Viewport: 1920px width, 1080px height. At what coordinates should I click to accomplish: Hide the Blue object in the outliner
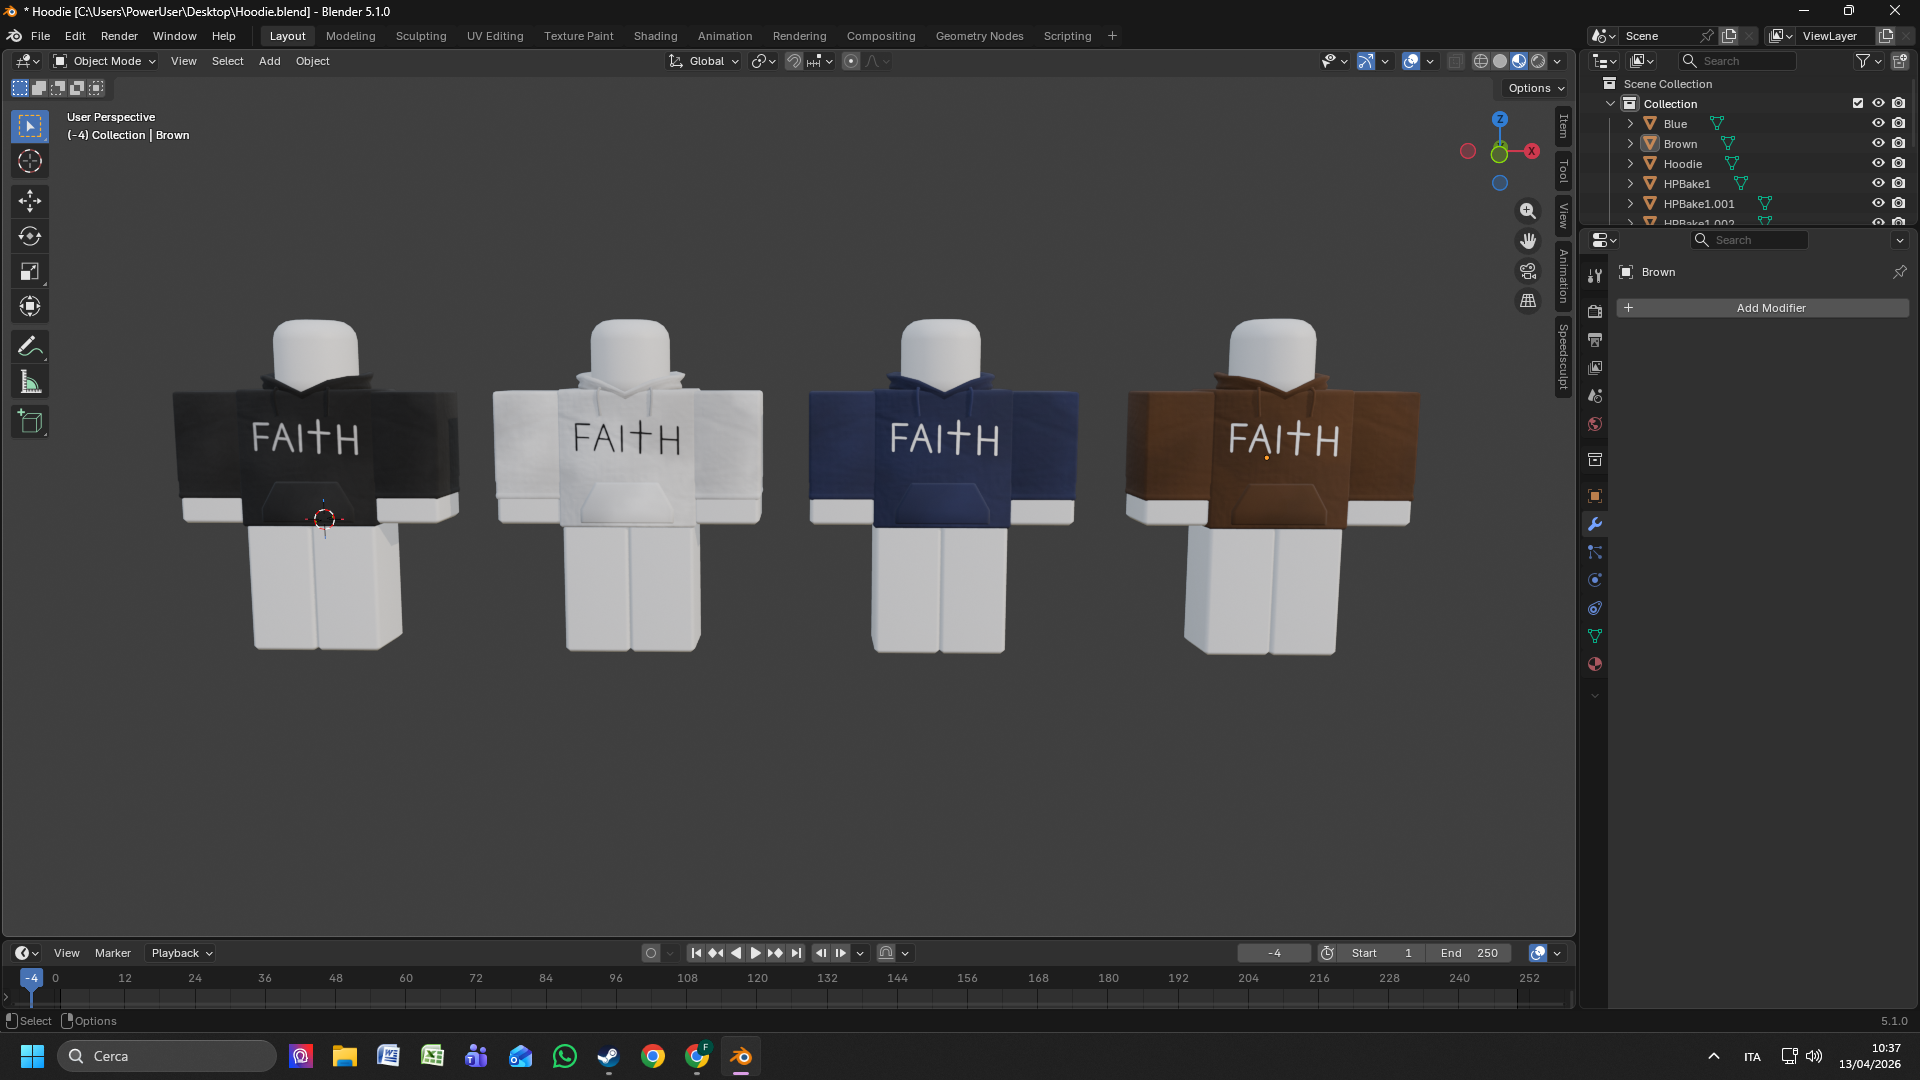click(x=1878, y=123)
